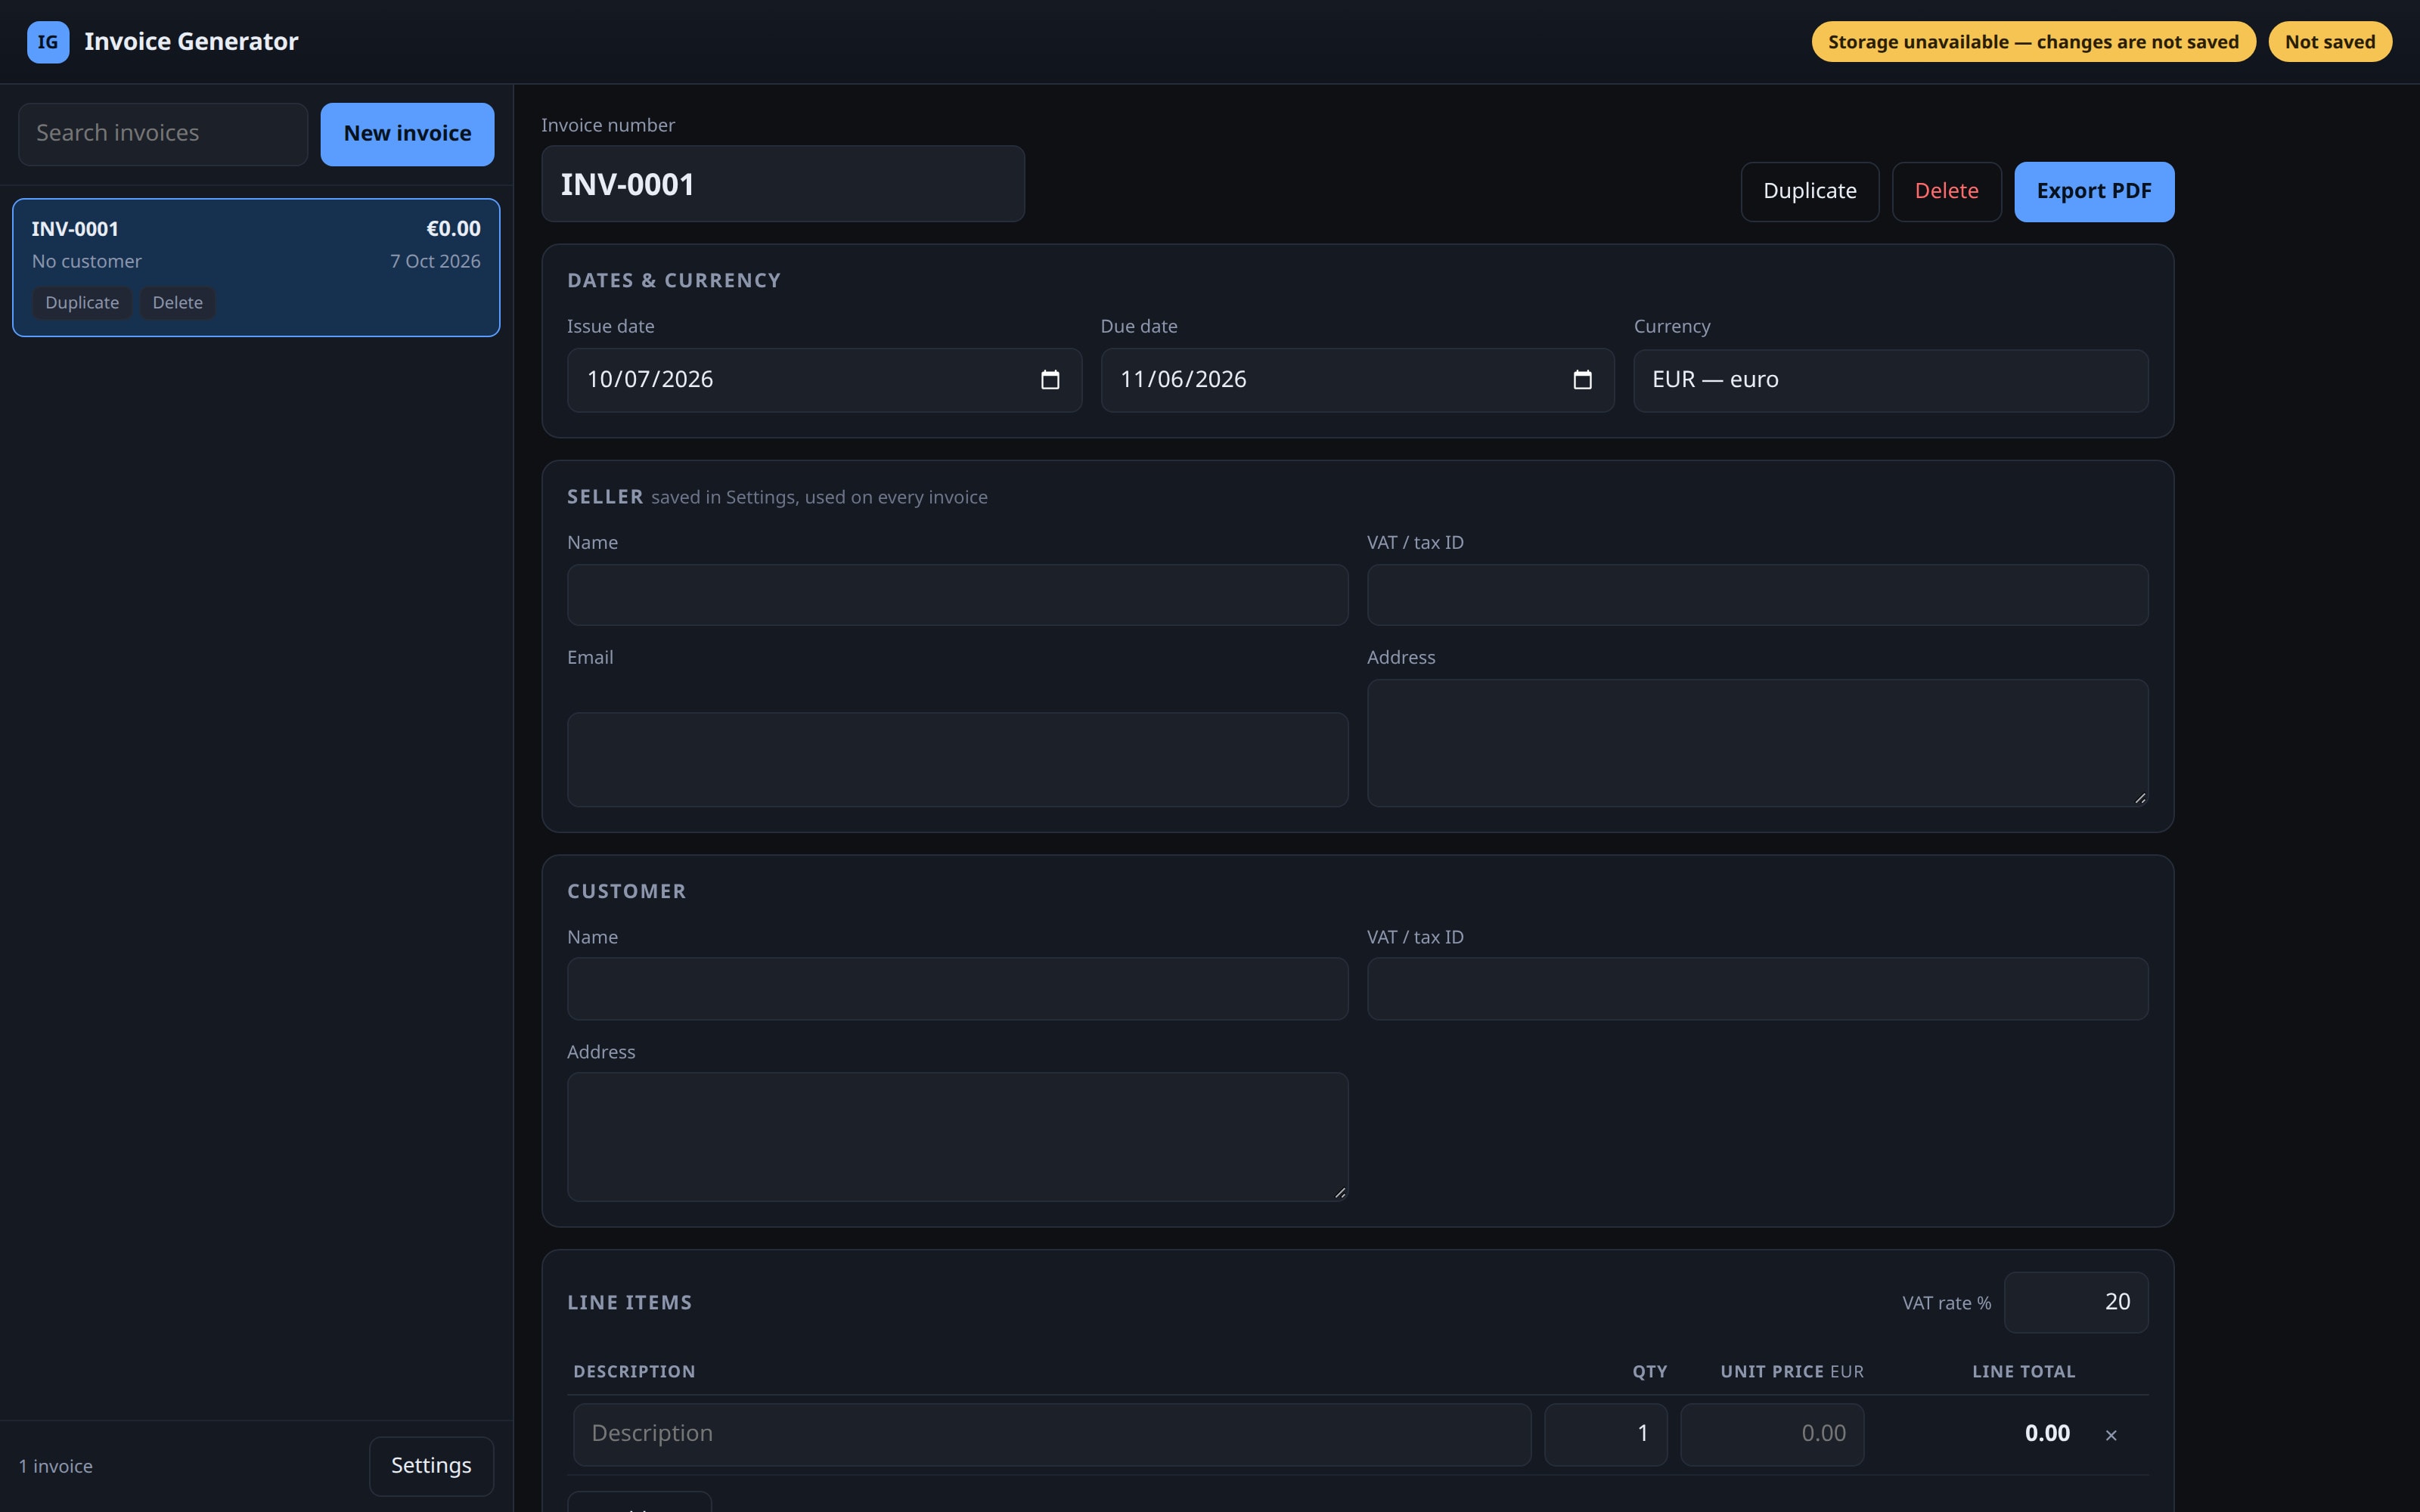Focus the line item Description field
Viewport: 2420px width, 1512px height.
point(1052,1434)
